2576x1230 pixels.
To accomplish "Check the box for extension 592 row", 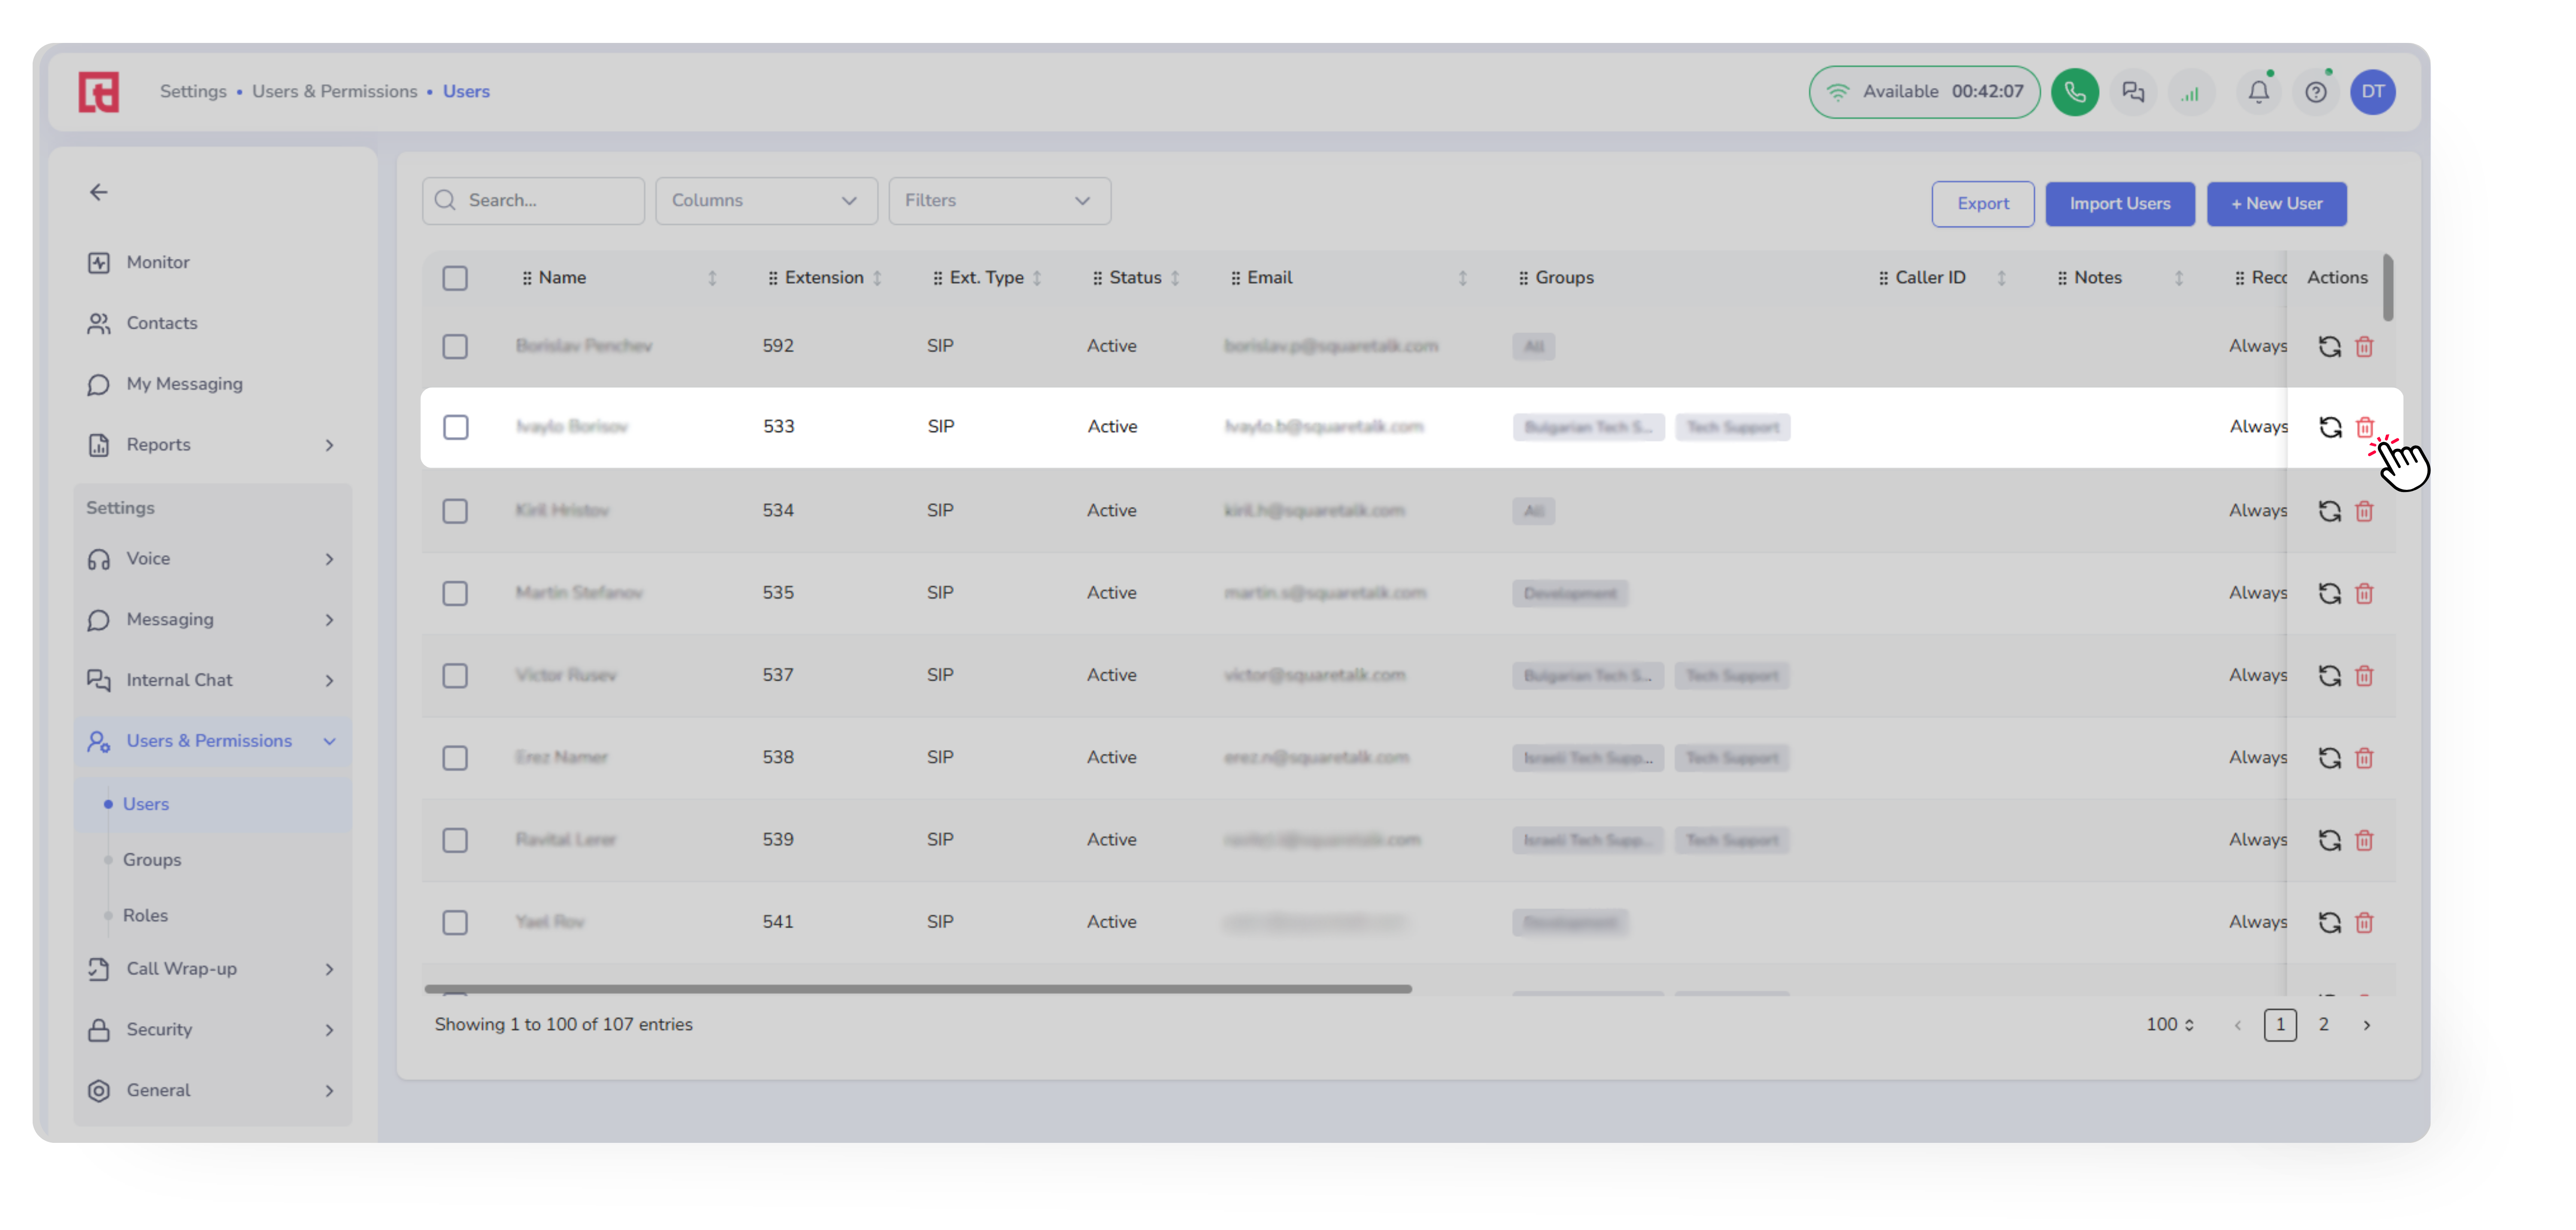I will tap(455, 346).
